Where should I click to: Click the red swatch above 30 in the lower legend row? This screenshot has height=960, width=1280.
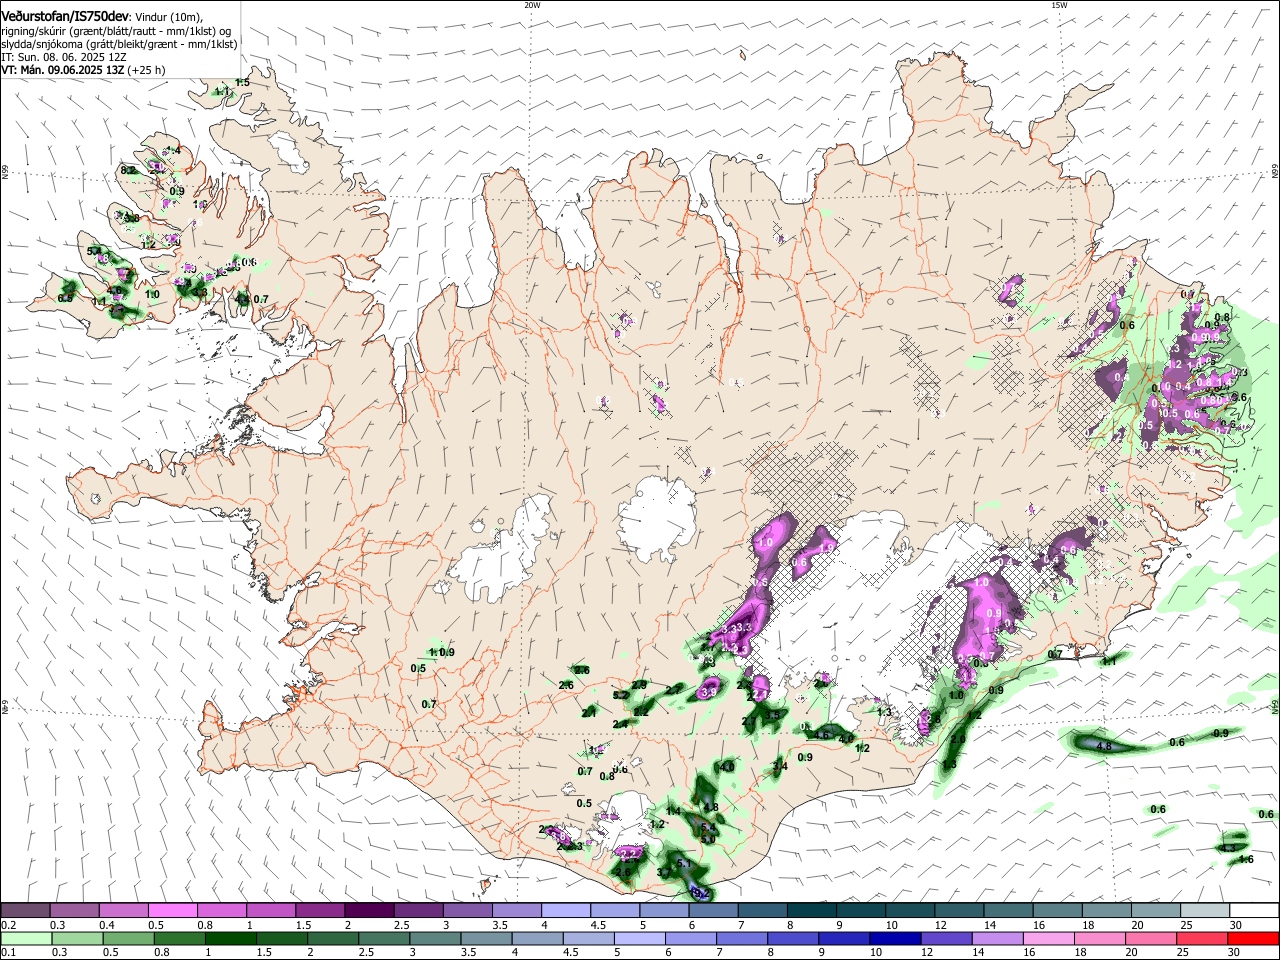[1252, 938]
